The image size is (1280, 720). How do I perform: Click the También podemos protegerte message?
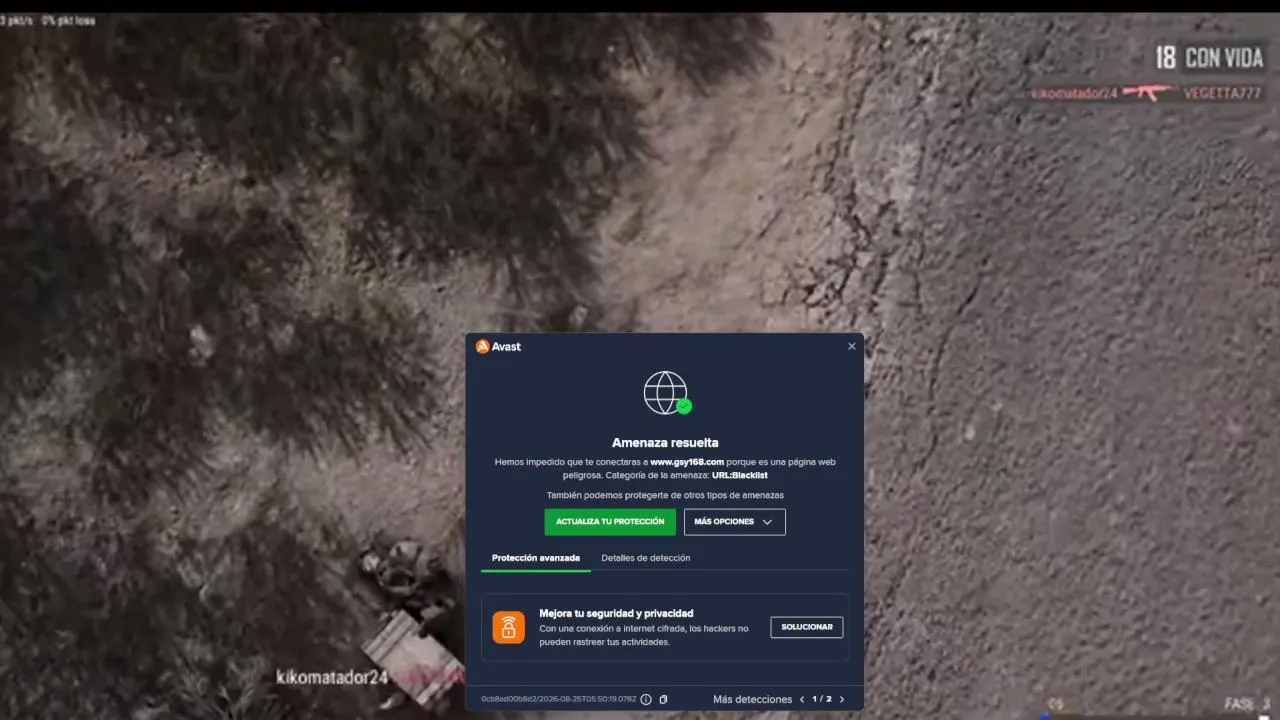665,495
